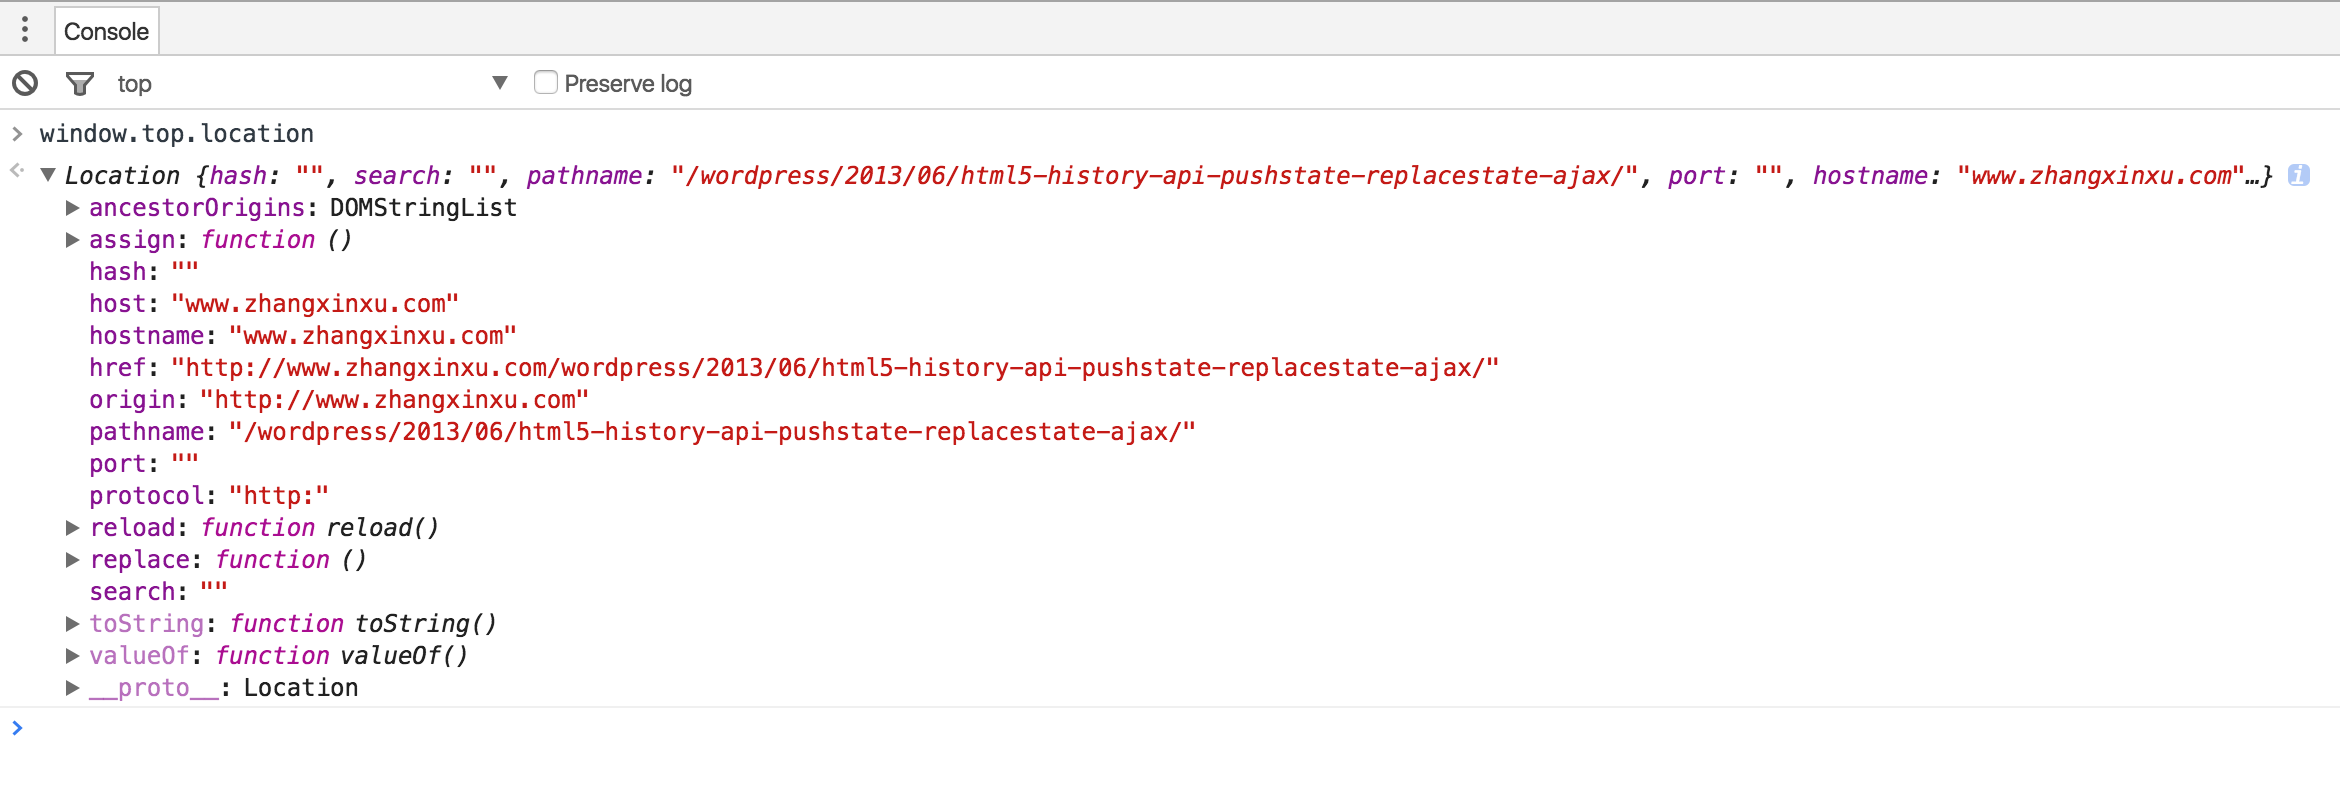Click the protocol "http:" value
The width and height of the screenshot is (2340, 788).
279,496
